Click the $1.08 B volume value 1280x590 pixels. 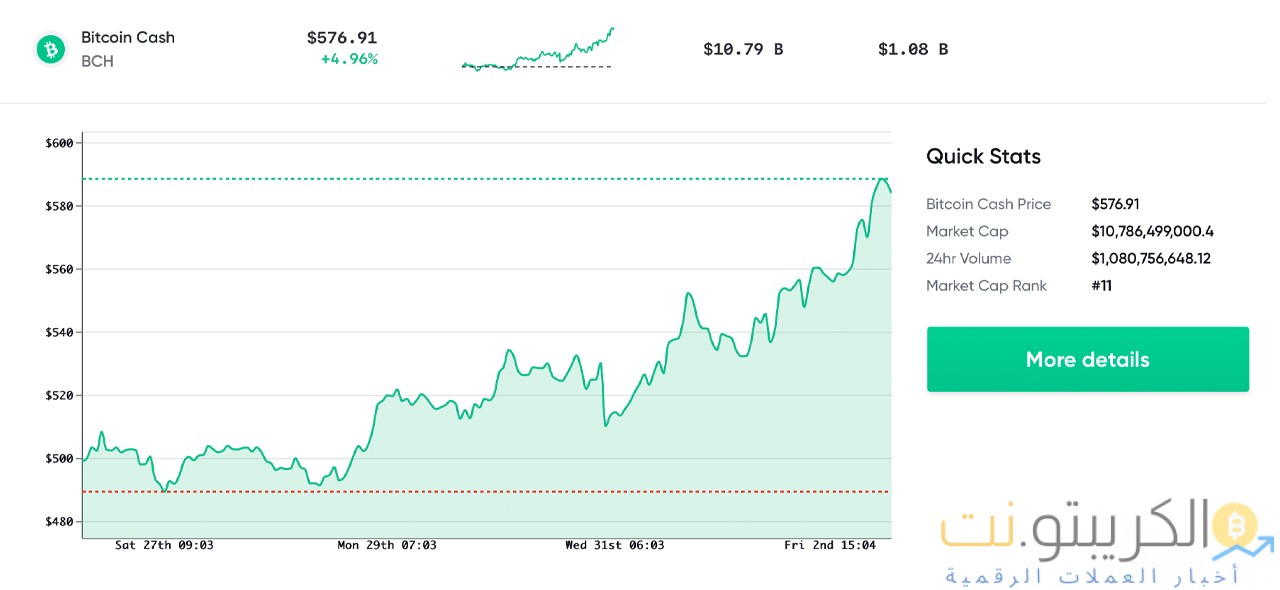[912, 48]
